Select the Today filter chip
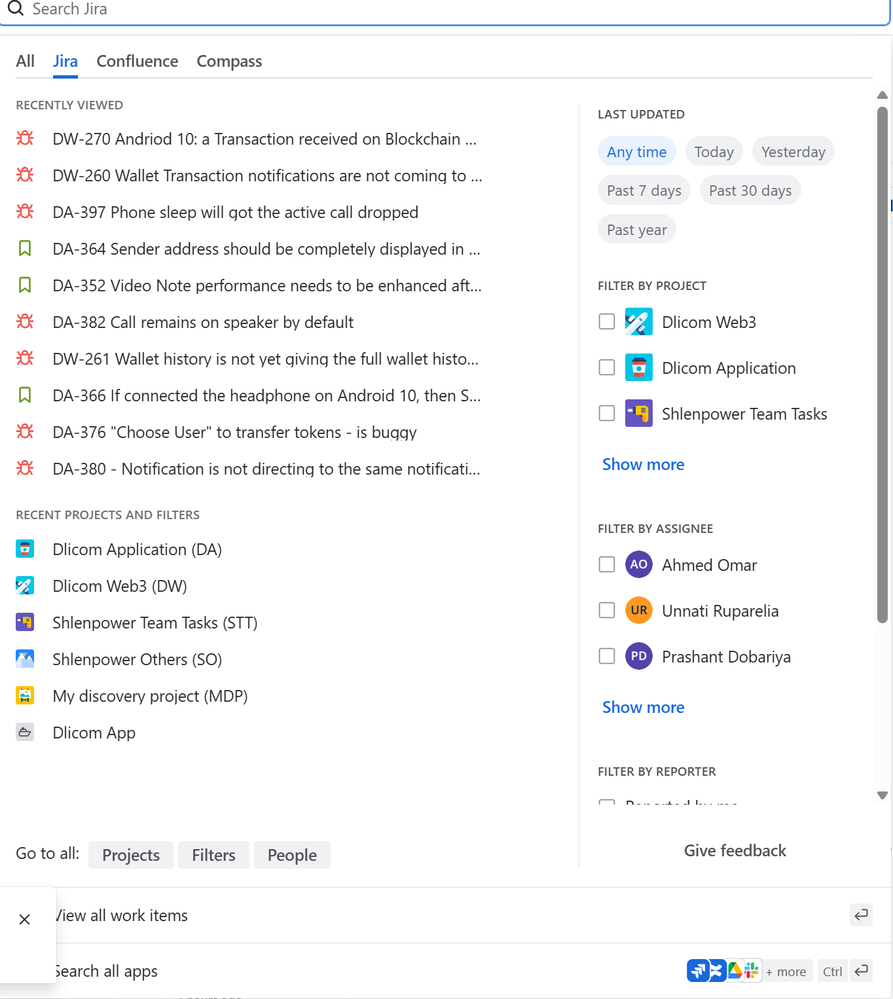The image size is (893, 999). click(x=714, y=152)
